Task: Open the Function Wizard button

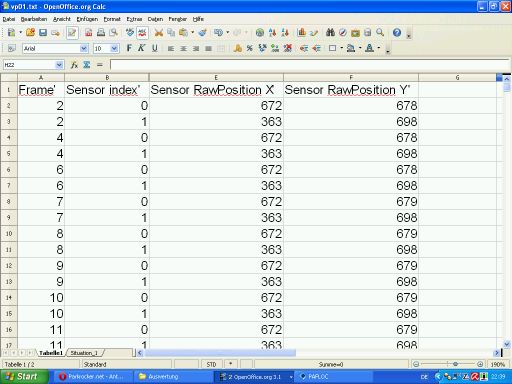Action: 74,65
